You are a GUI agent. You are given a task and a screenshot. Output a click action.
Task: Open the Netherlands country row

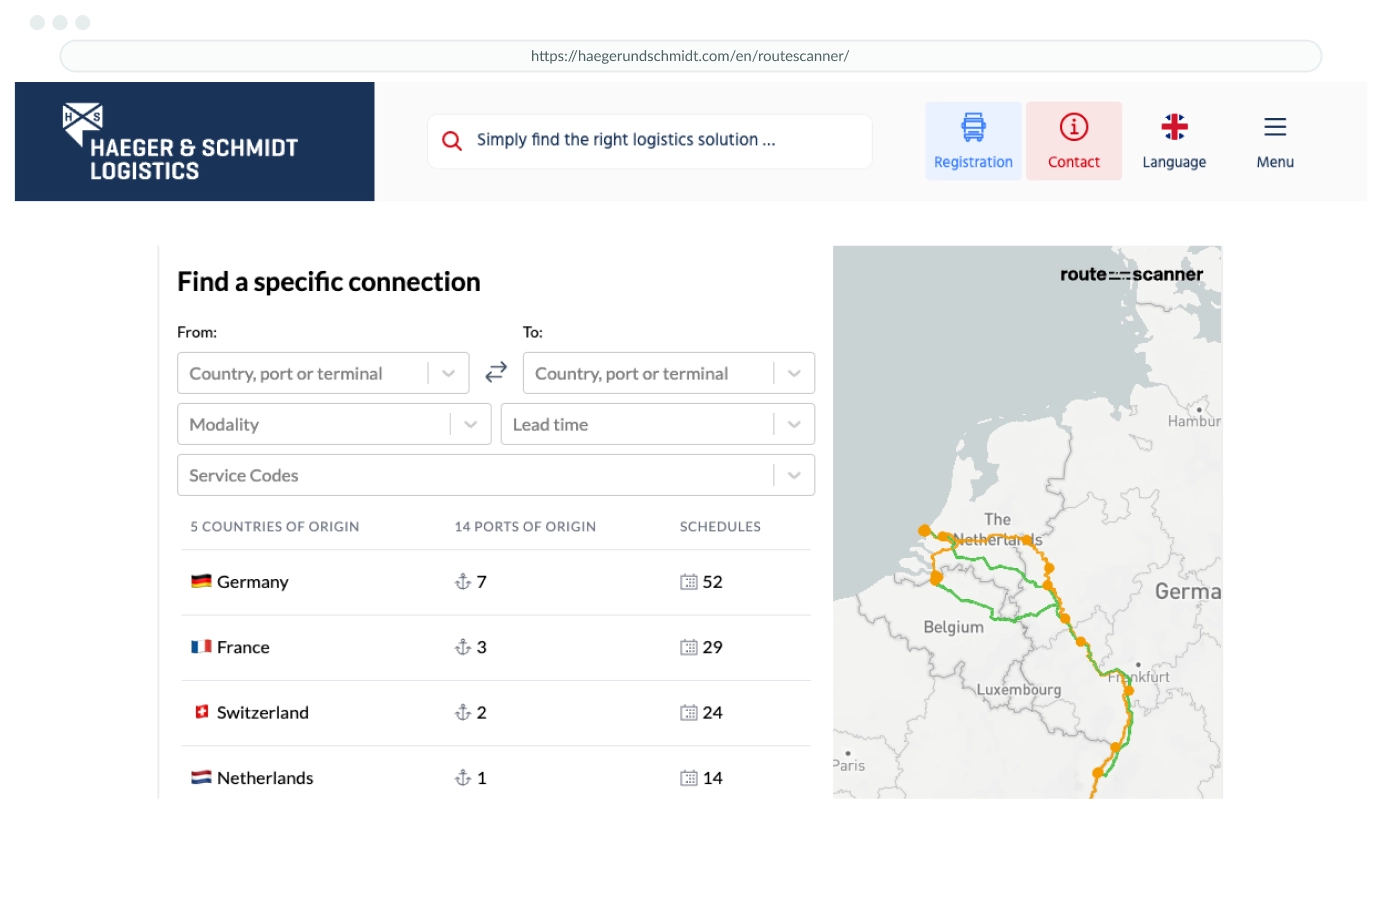click(x=496, y=775)
